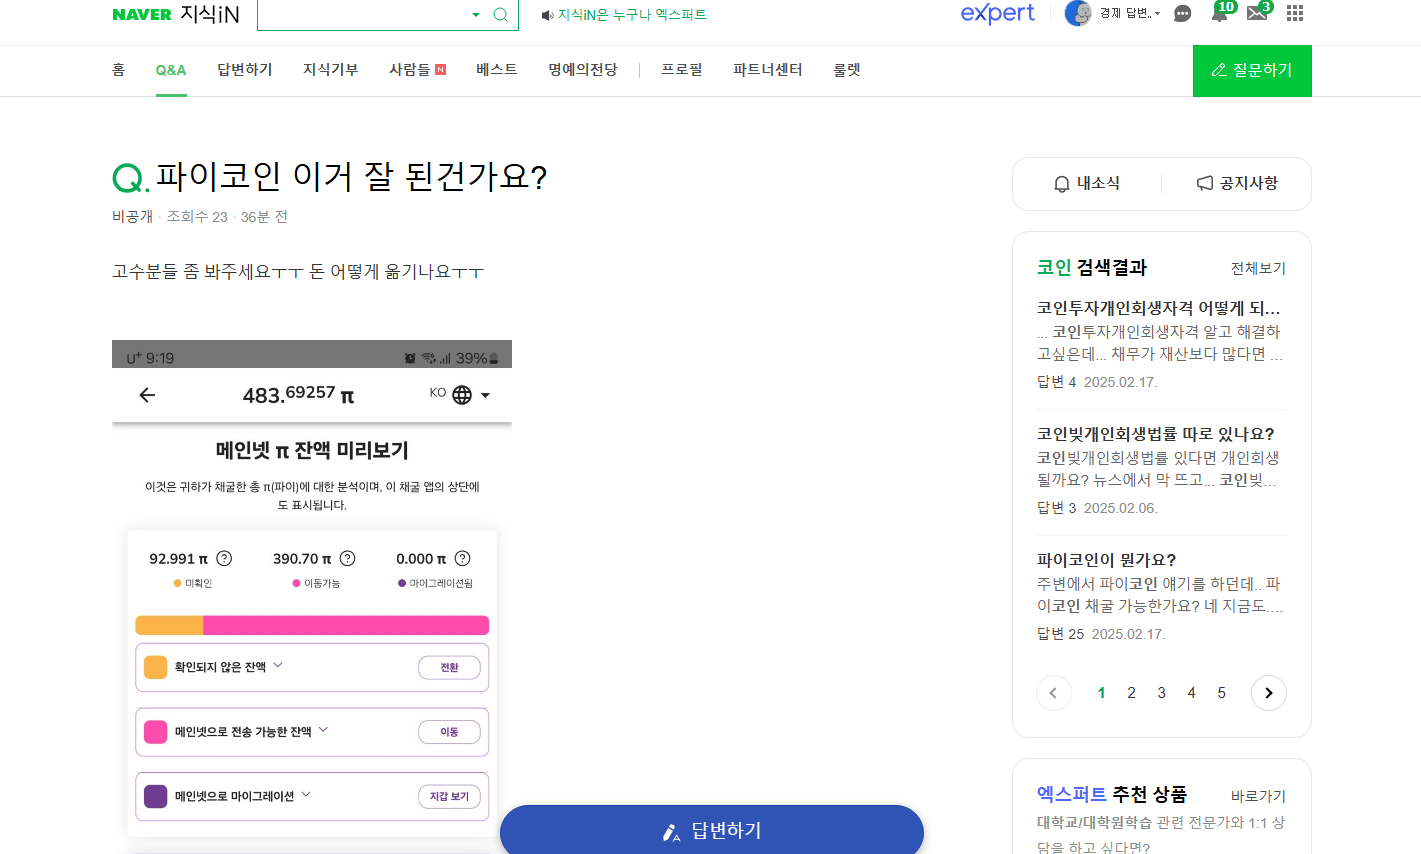Select page 5 of search results

click(1221, 693)
